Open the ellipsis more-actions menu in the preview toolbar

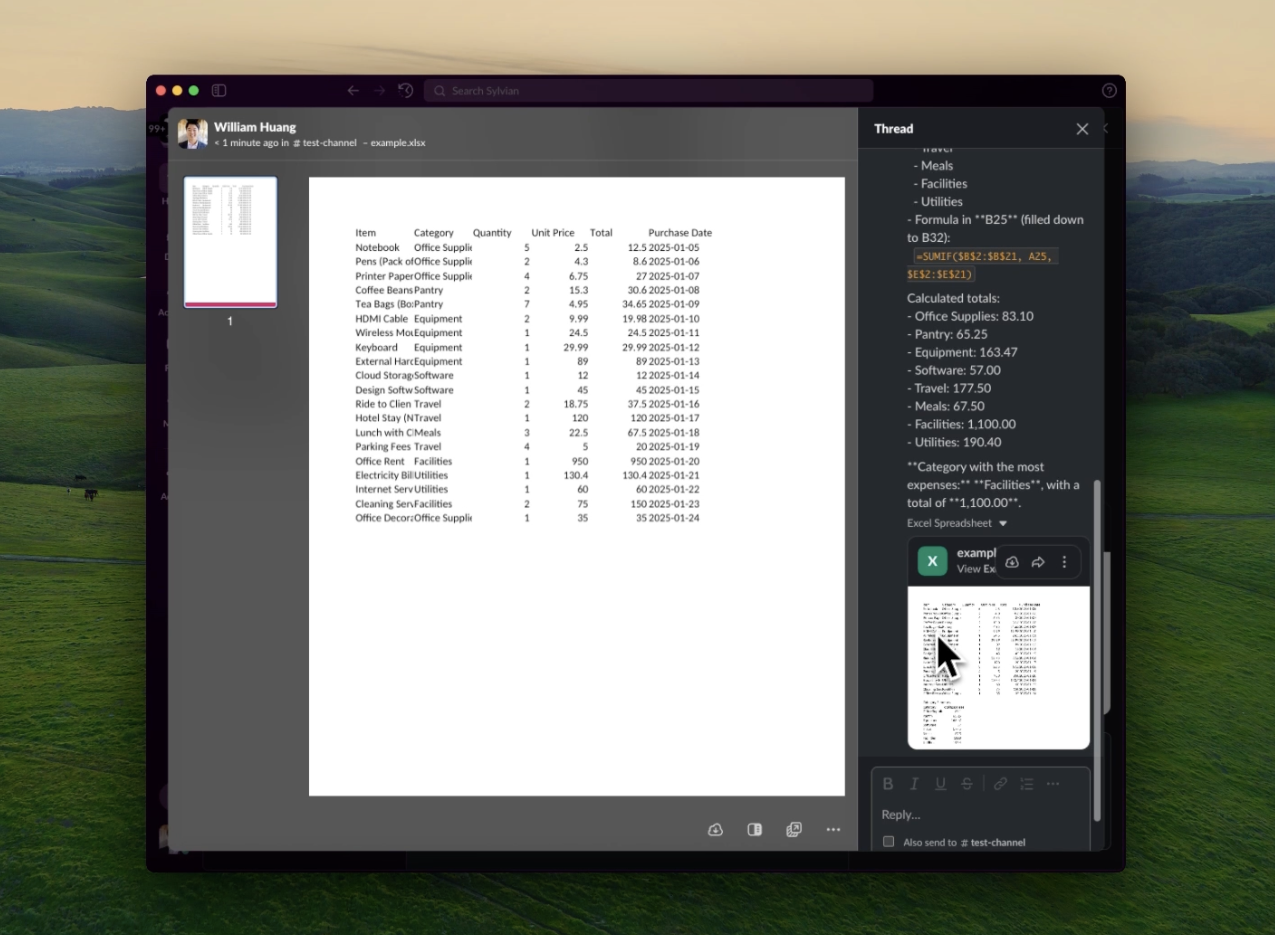[833, 829]
